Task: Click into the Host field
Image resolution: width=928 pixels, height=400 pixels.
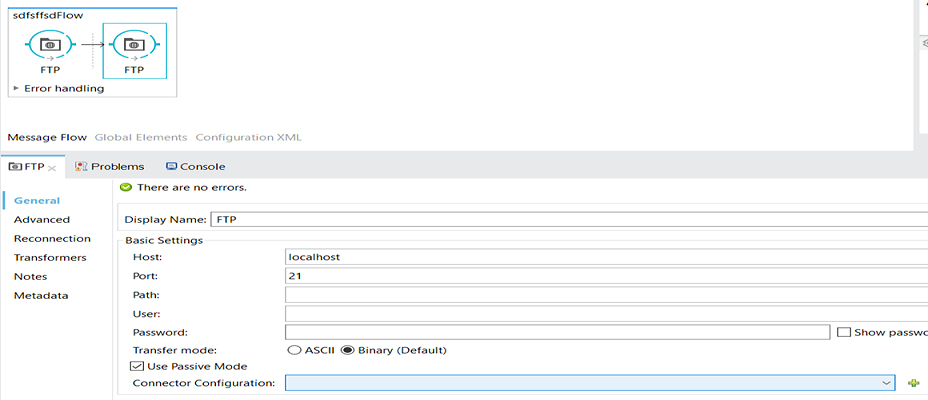Action: [600, 257]
